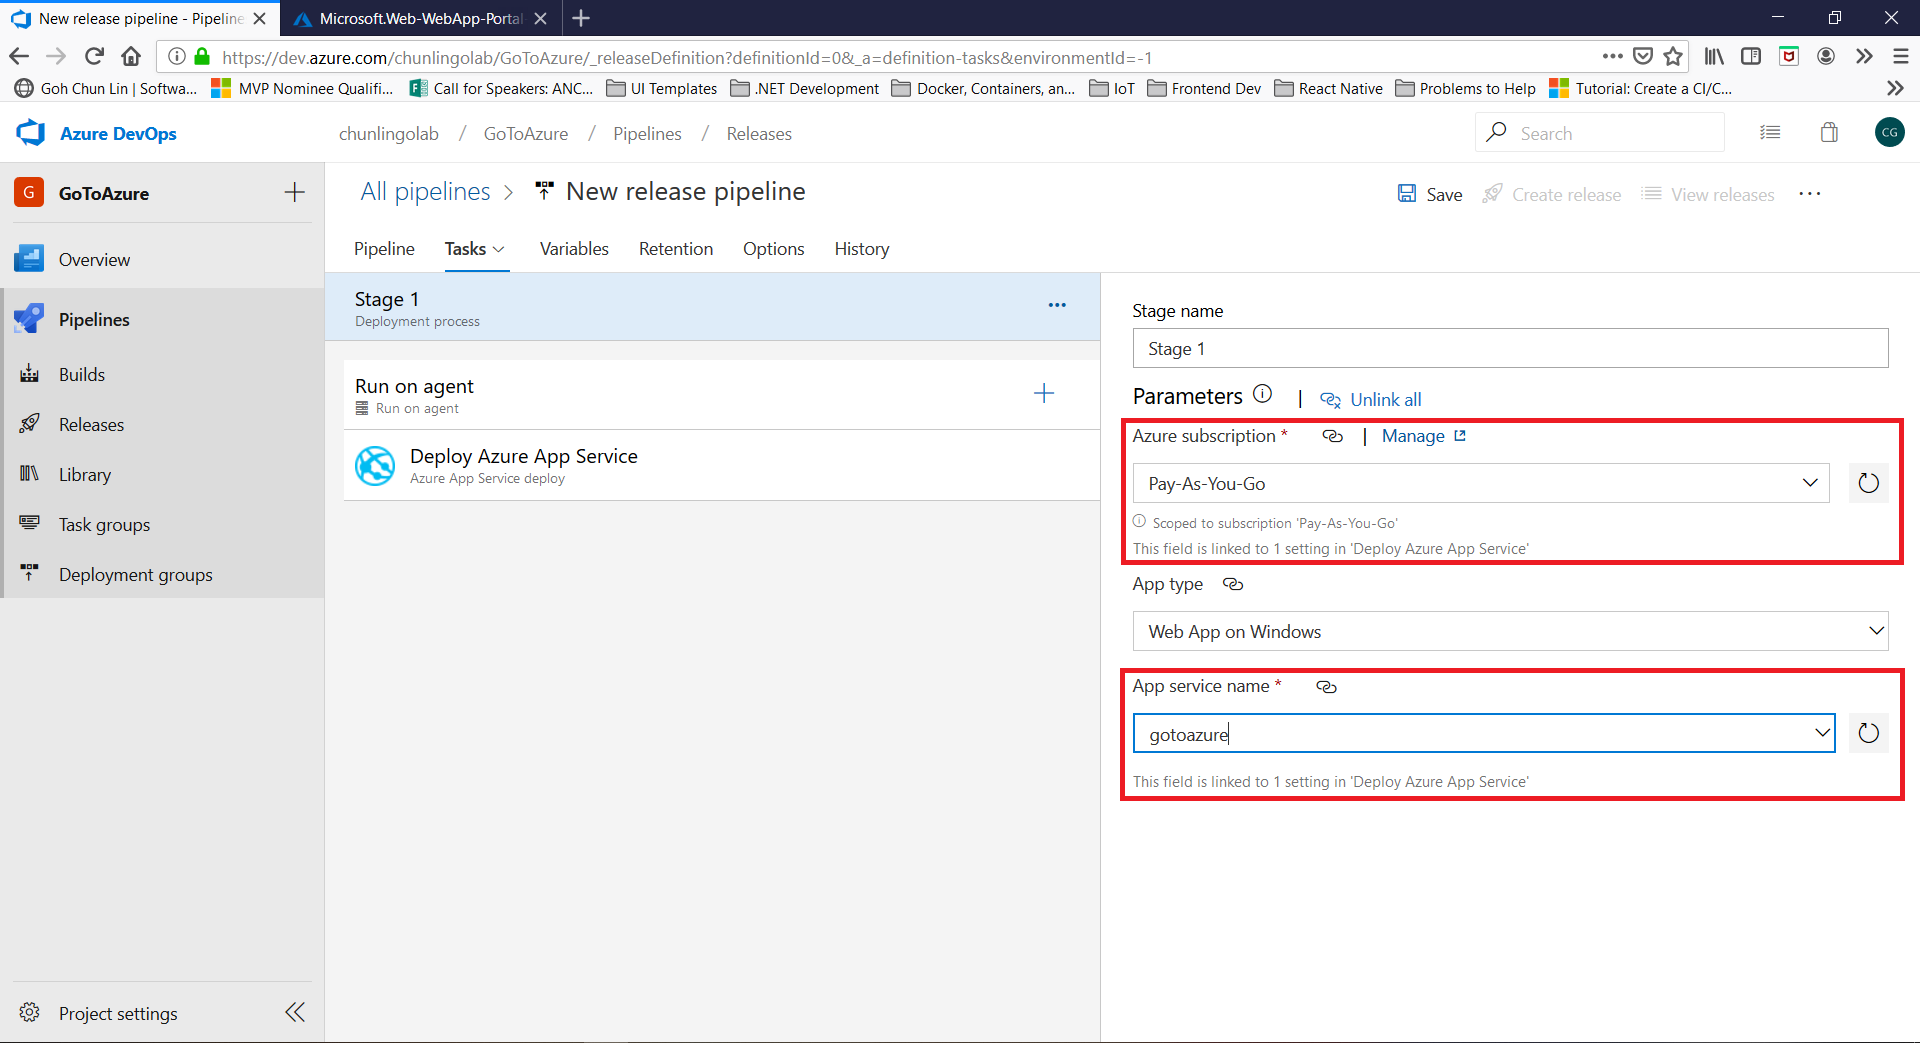Click Releases breadcrumb
The width and height of the screenshot is (1920, 1043).
tap(759, 133)
